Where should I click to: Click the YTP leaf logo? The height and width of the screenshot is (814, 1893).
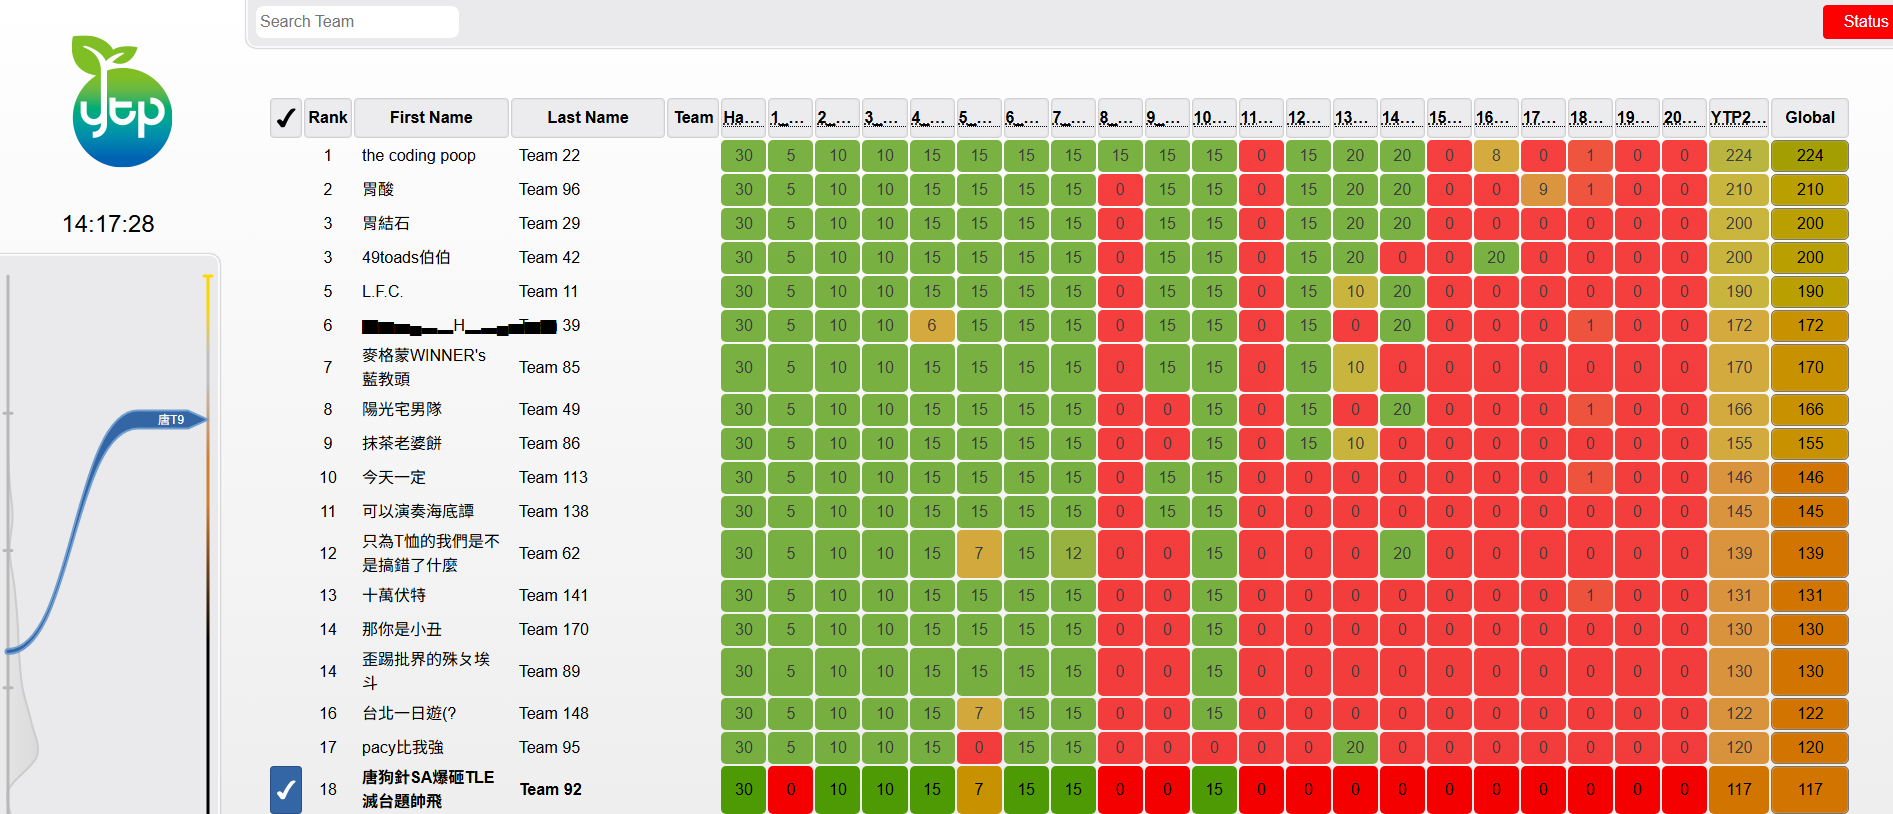(122, 101)
